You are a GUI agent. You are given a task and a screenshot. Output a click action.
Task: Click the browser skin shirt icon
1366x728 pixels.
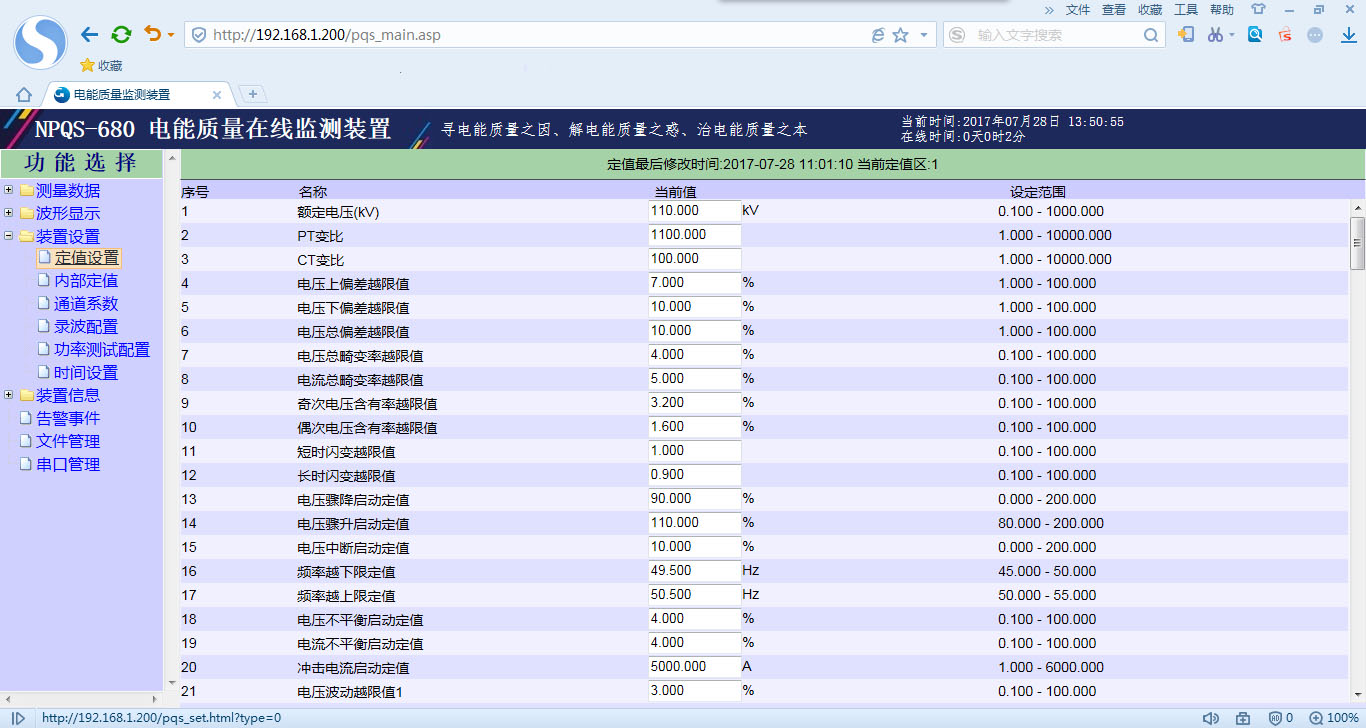tap(1258, 9)
